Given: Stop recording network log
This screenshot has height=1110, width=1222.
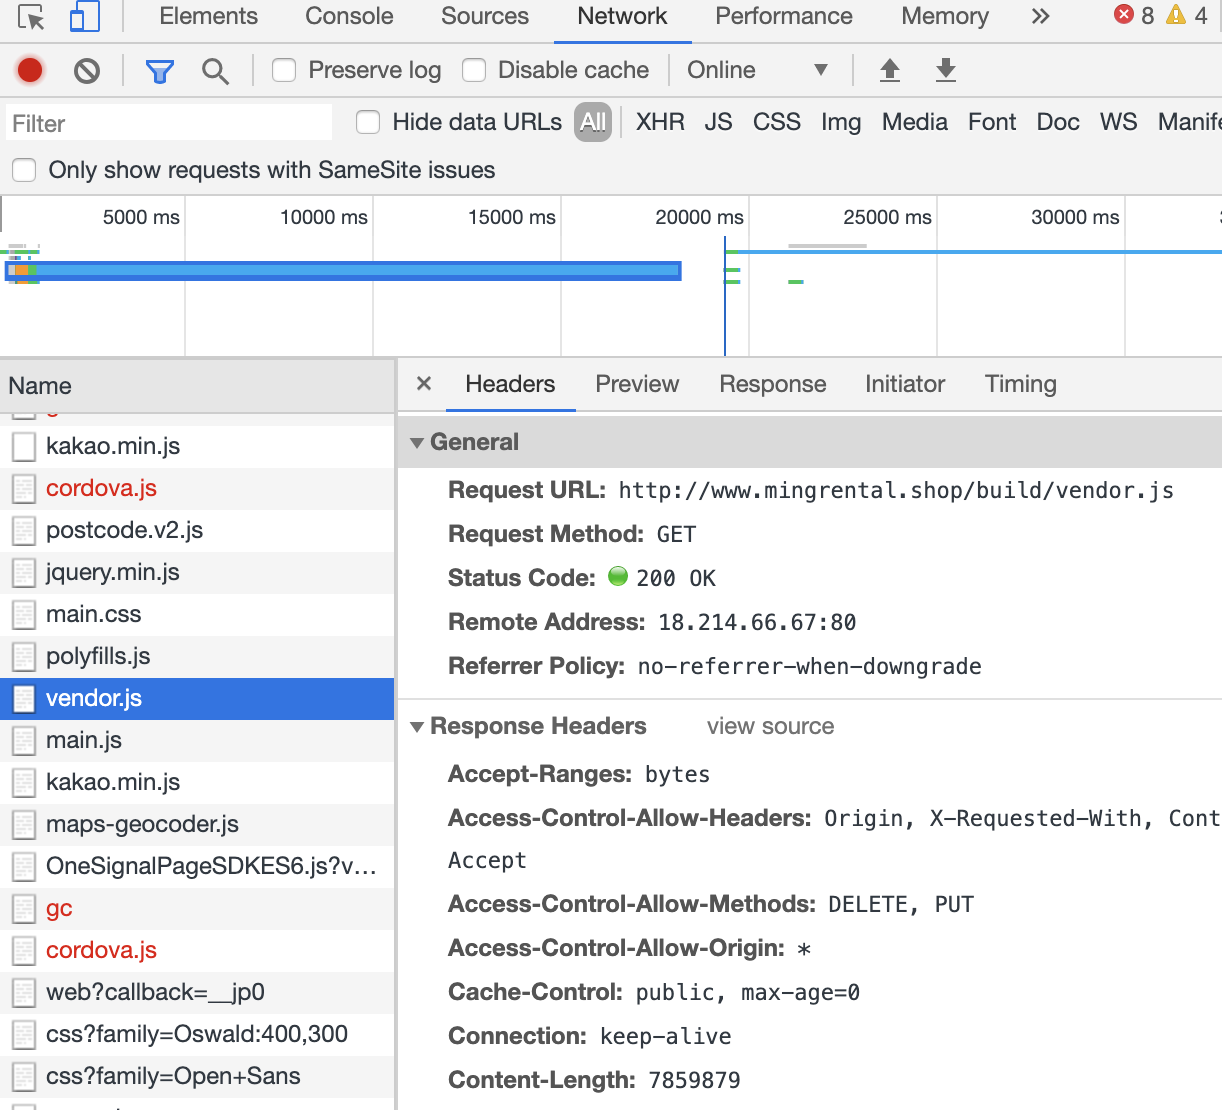Looking at the screenshot, I should pos(30,70).
